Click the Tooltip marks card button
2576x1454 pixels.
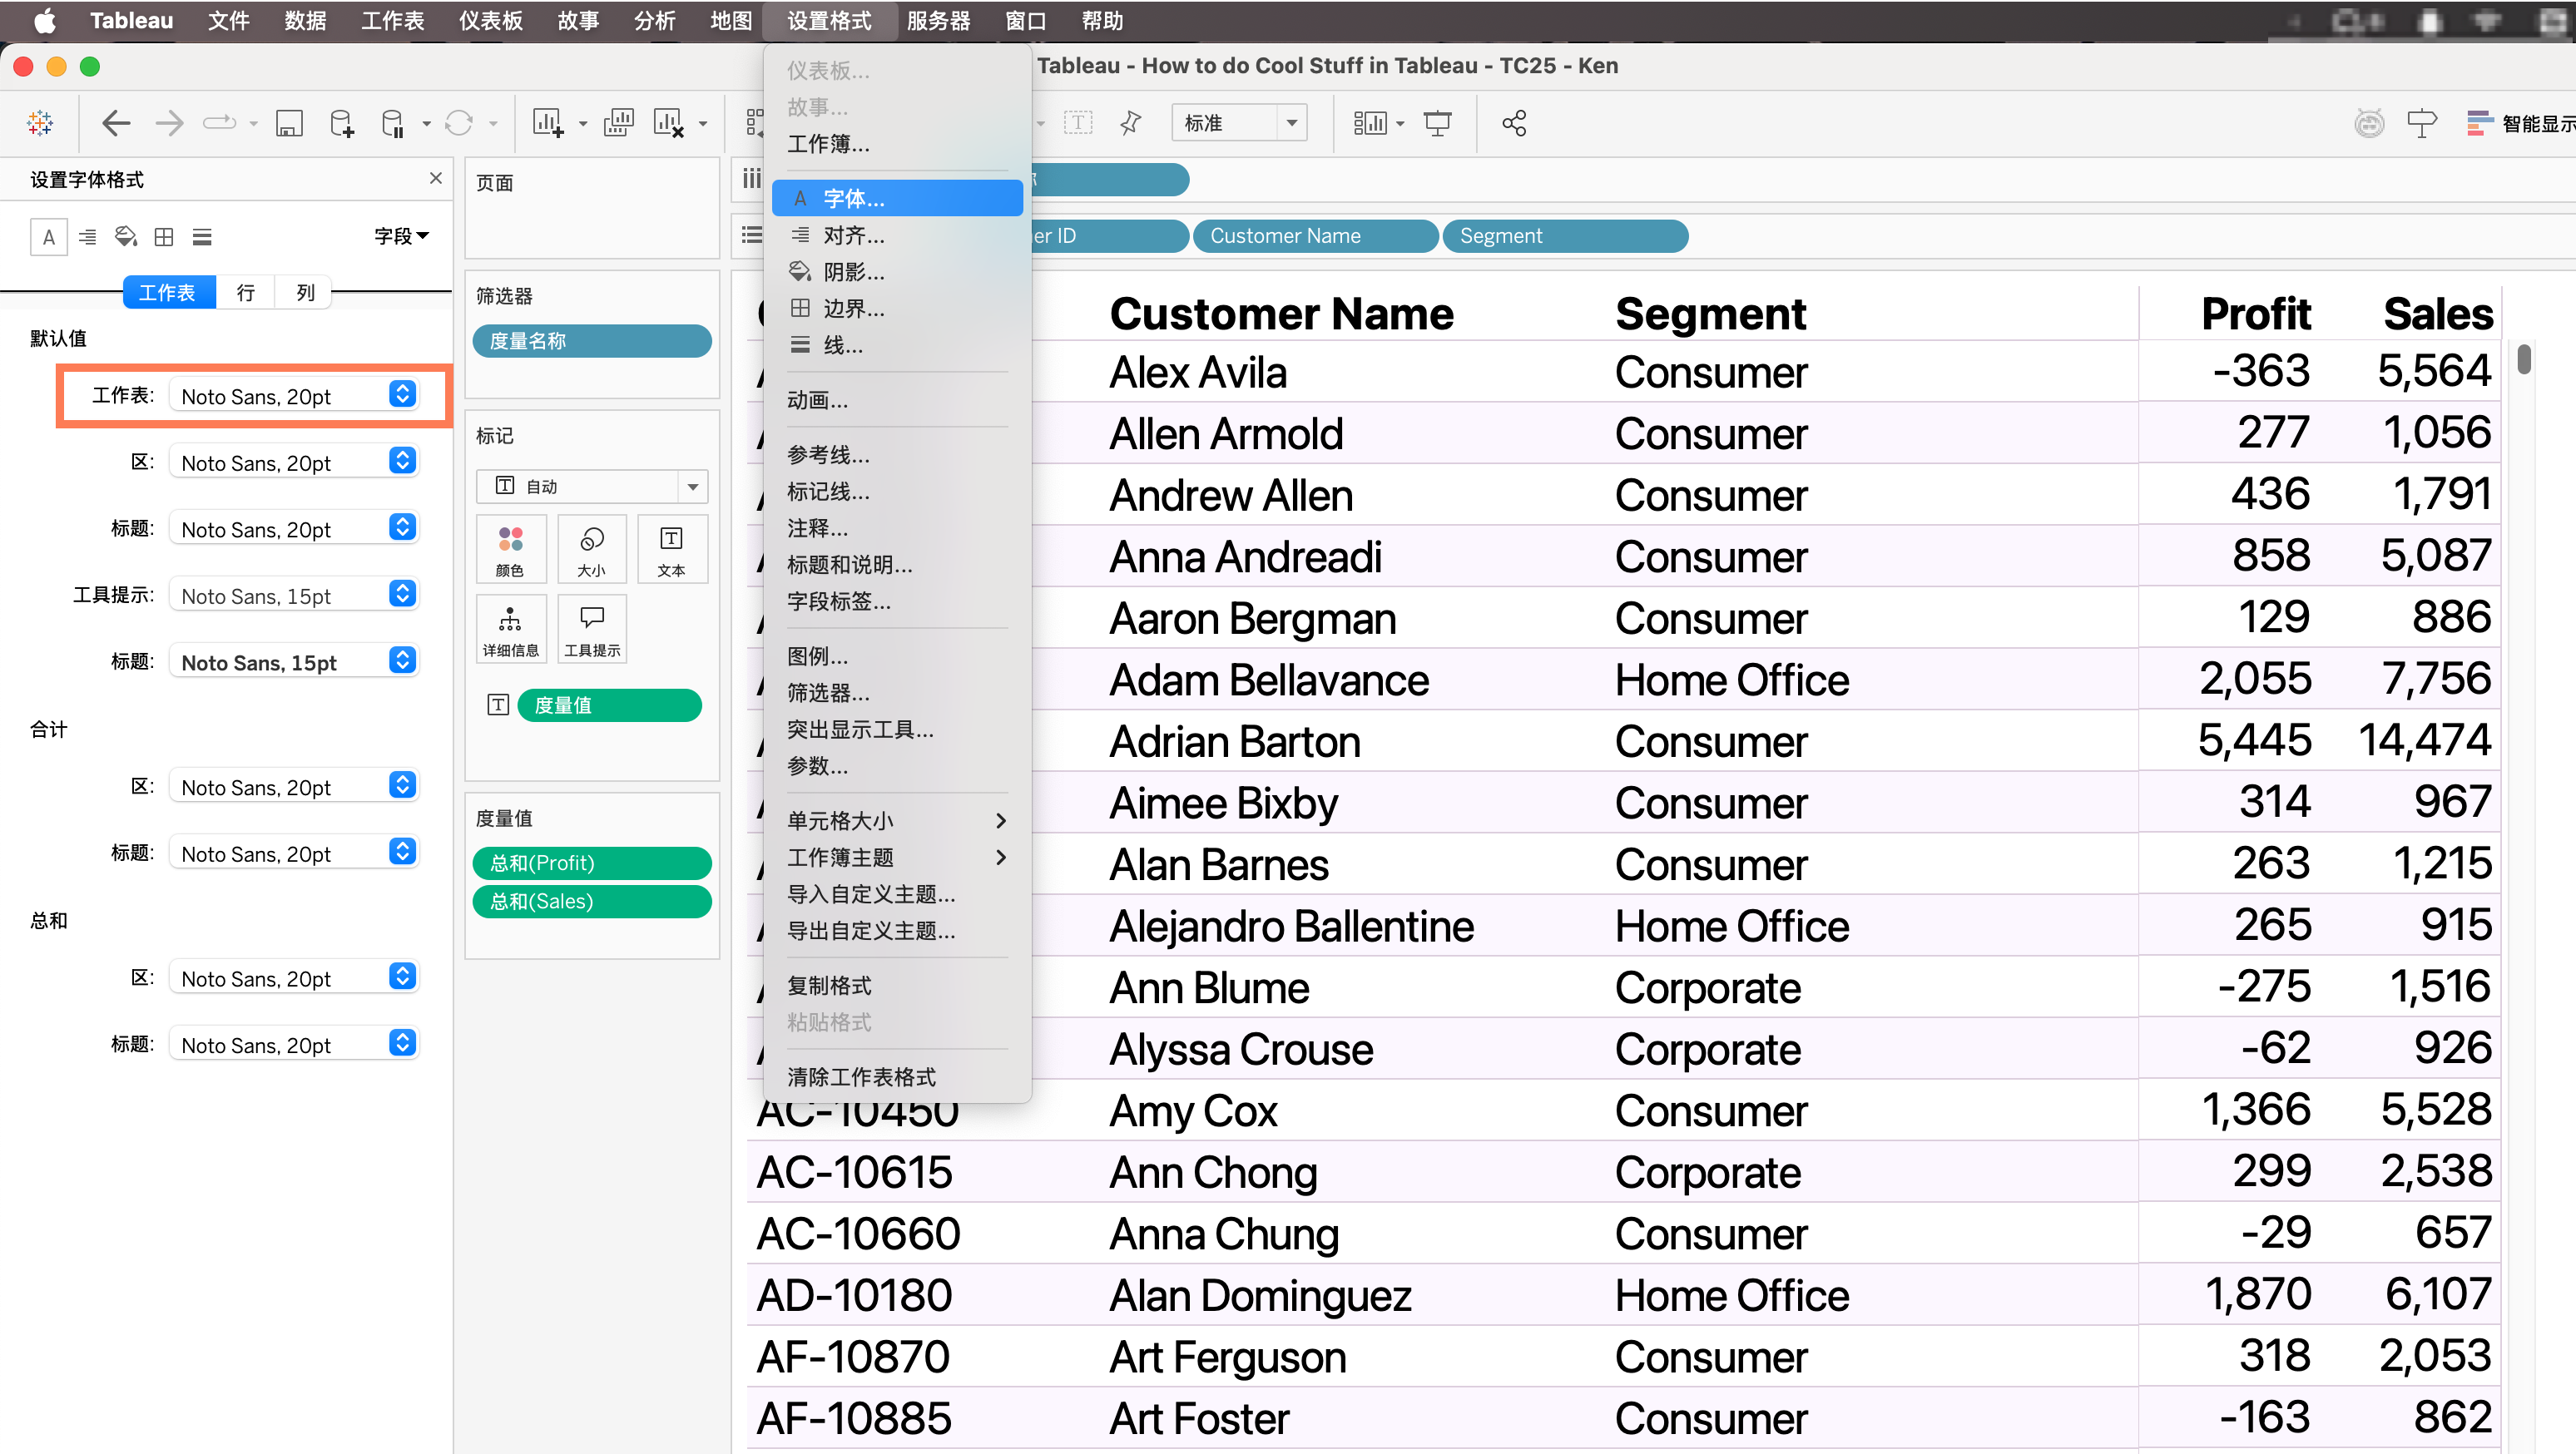coord(592,628)
